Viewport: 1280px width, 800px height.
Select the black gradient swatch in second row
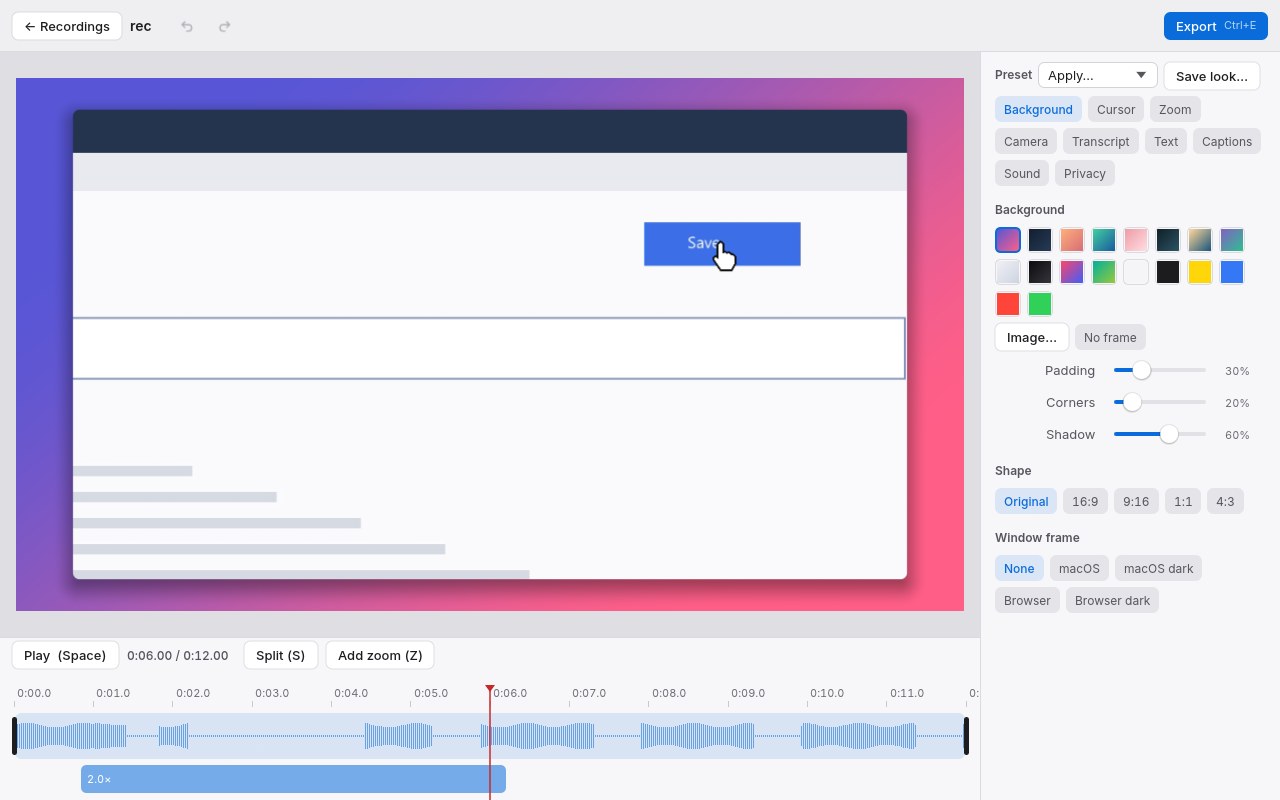pyautogui.click(x=1040, y=272)
